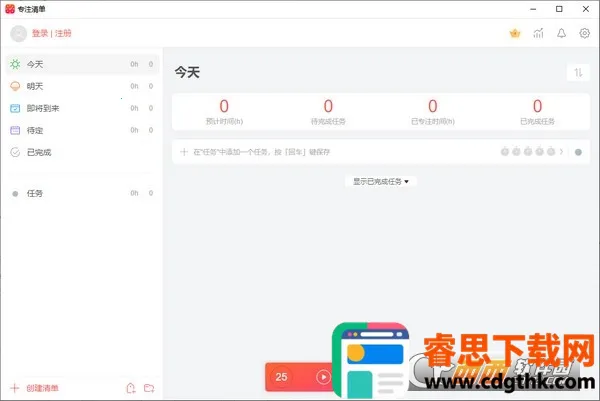Click the add project icon beside 创建清单
The height and width of the screenshot is (401, 600).
[x=130, y=388]
